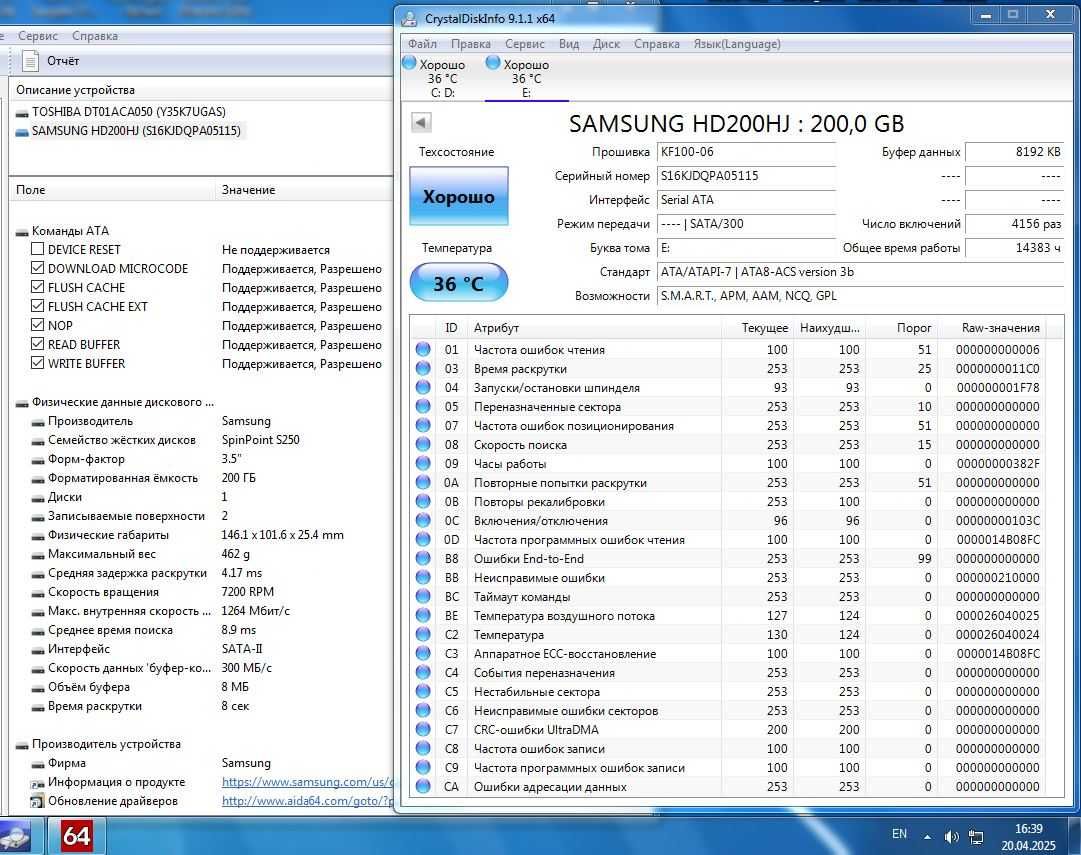The width and height of the screenshot is (1081, 855).
Task: Open the Файл menu in CrystalDiskInfo
Action: pyautogui.click(x=422, y=44)
